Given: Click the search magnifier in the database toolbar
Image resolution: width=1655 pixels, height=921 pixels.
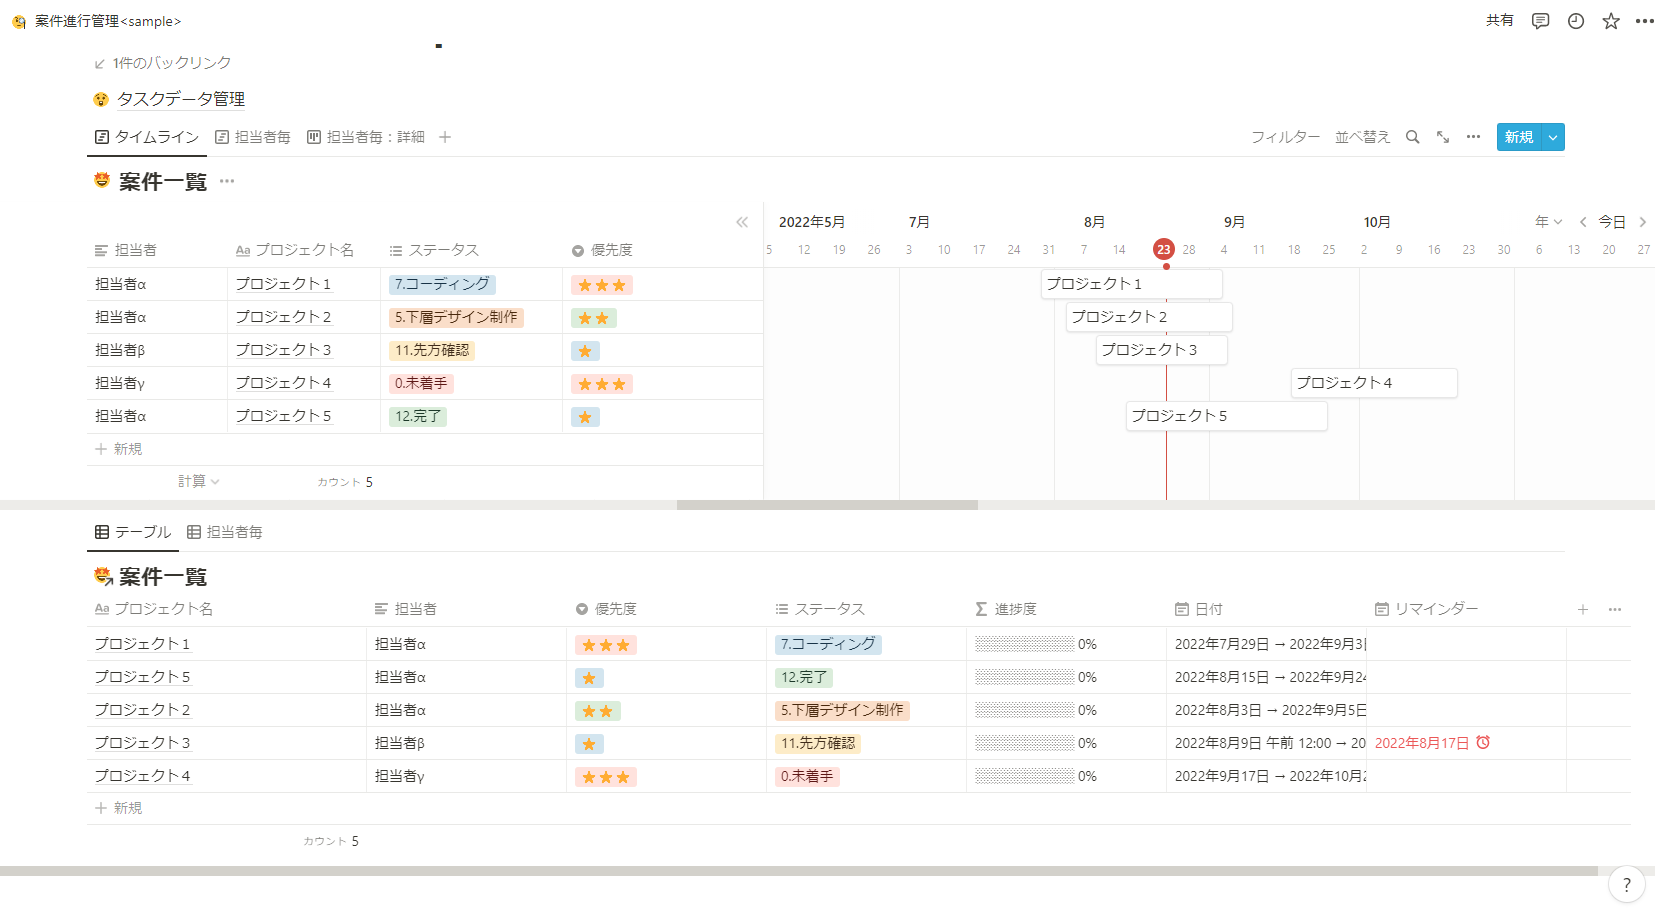Looking at the screenshot, I should 1412,137.
